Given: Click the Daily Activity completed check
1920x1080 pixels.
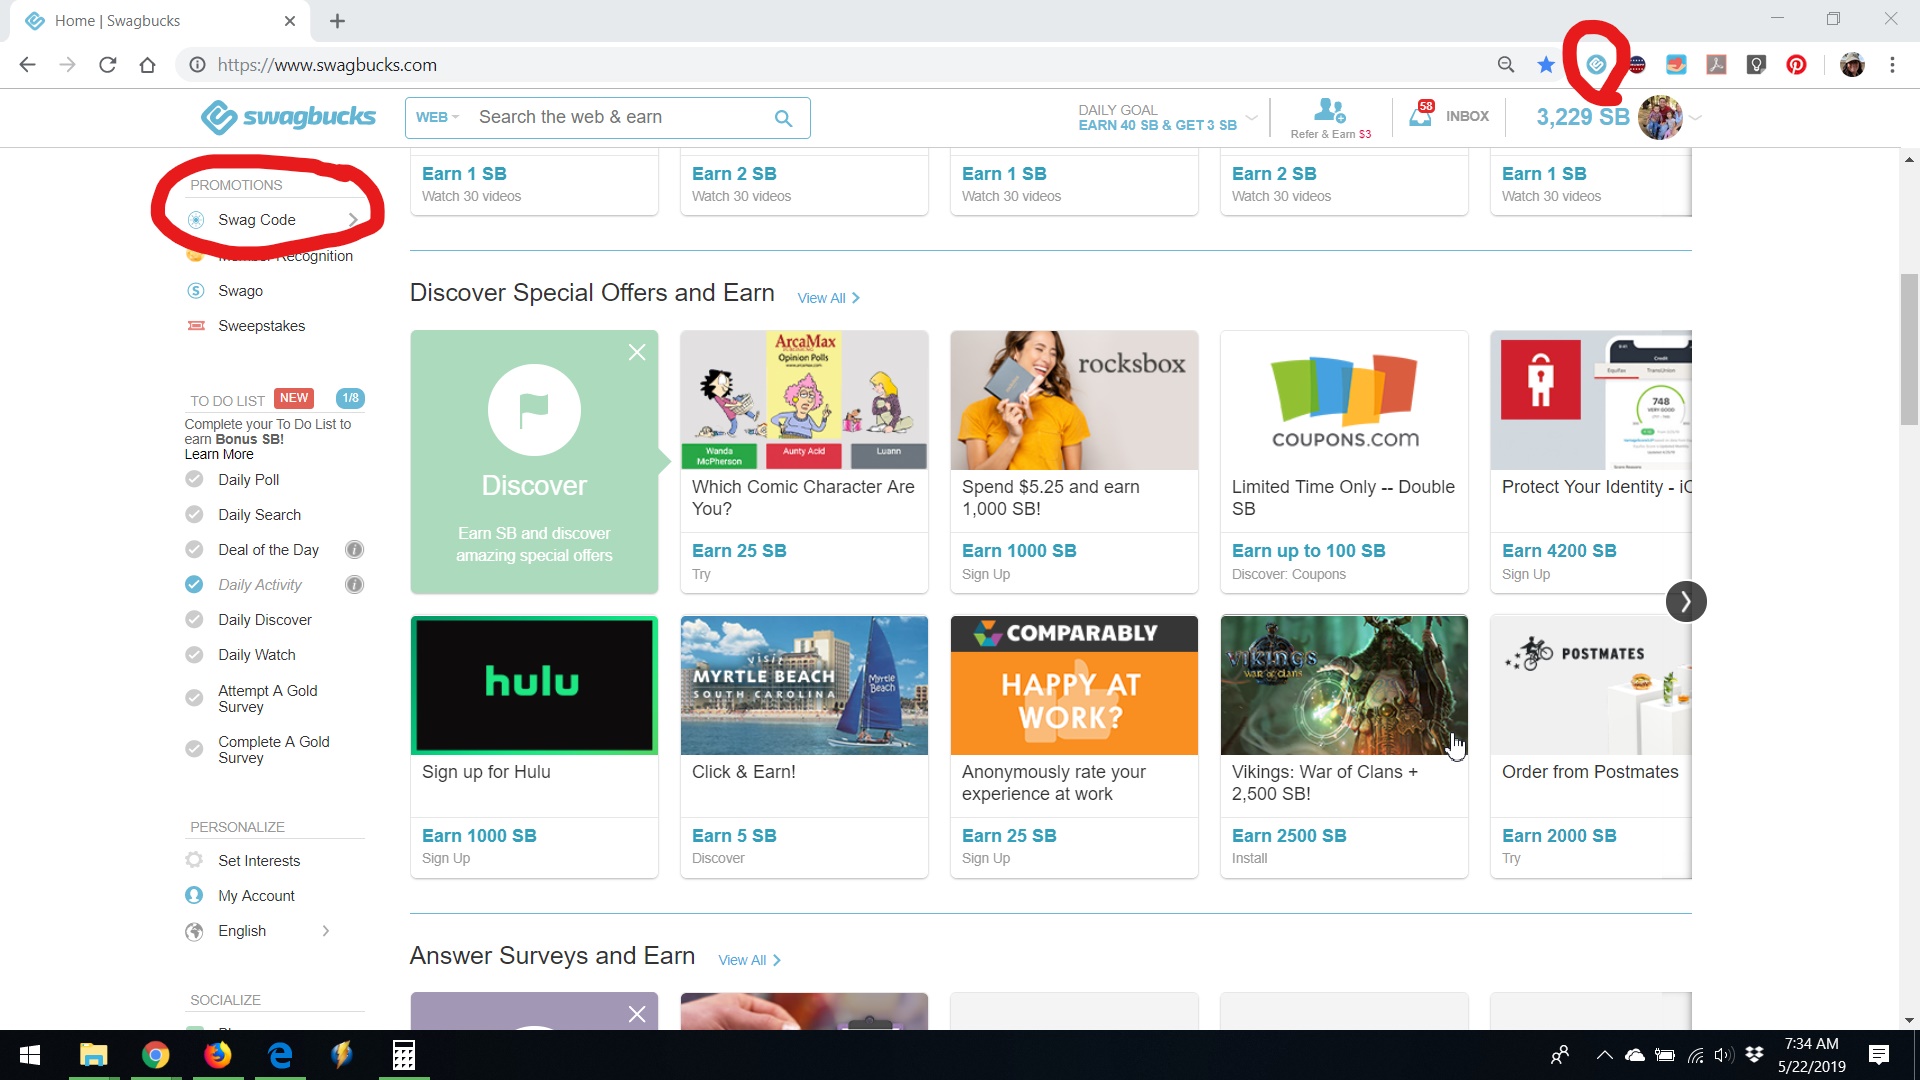Looking at the screenshot, I should 194,585.
